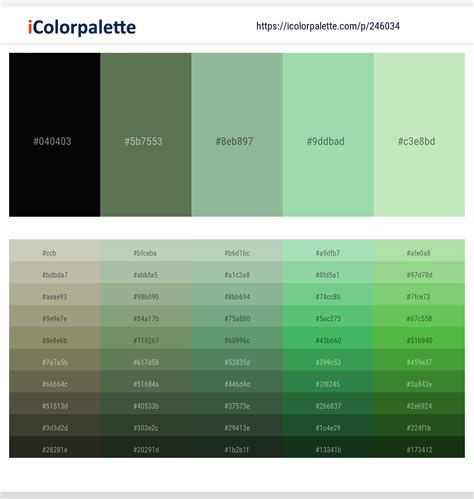Image resolution: width=474 pixels, height=499 pixels.
Task: Click the iColorpalette logo
Action: [82, 27]
